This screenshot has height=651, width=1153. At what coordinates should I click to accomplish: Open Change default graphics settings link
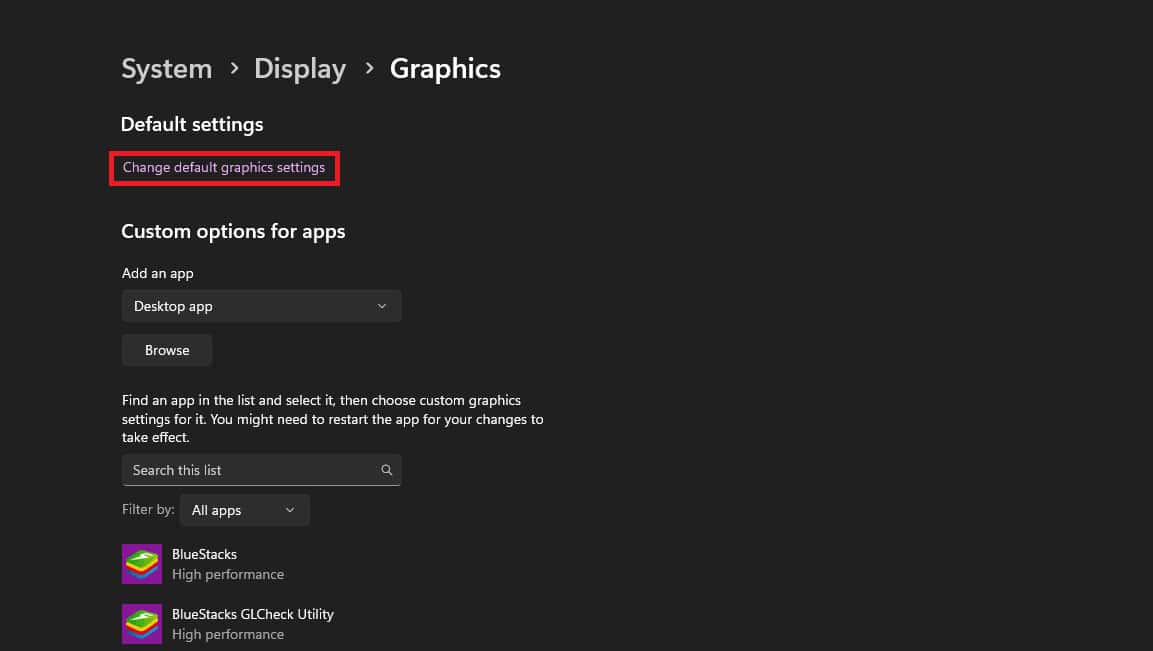pyautogui.click(x=224, y=168)
